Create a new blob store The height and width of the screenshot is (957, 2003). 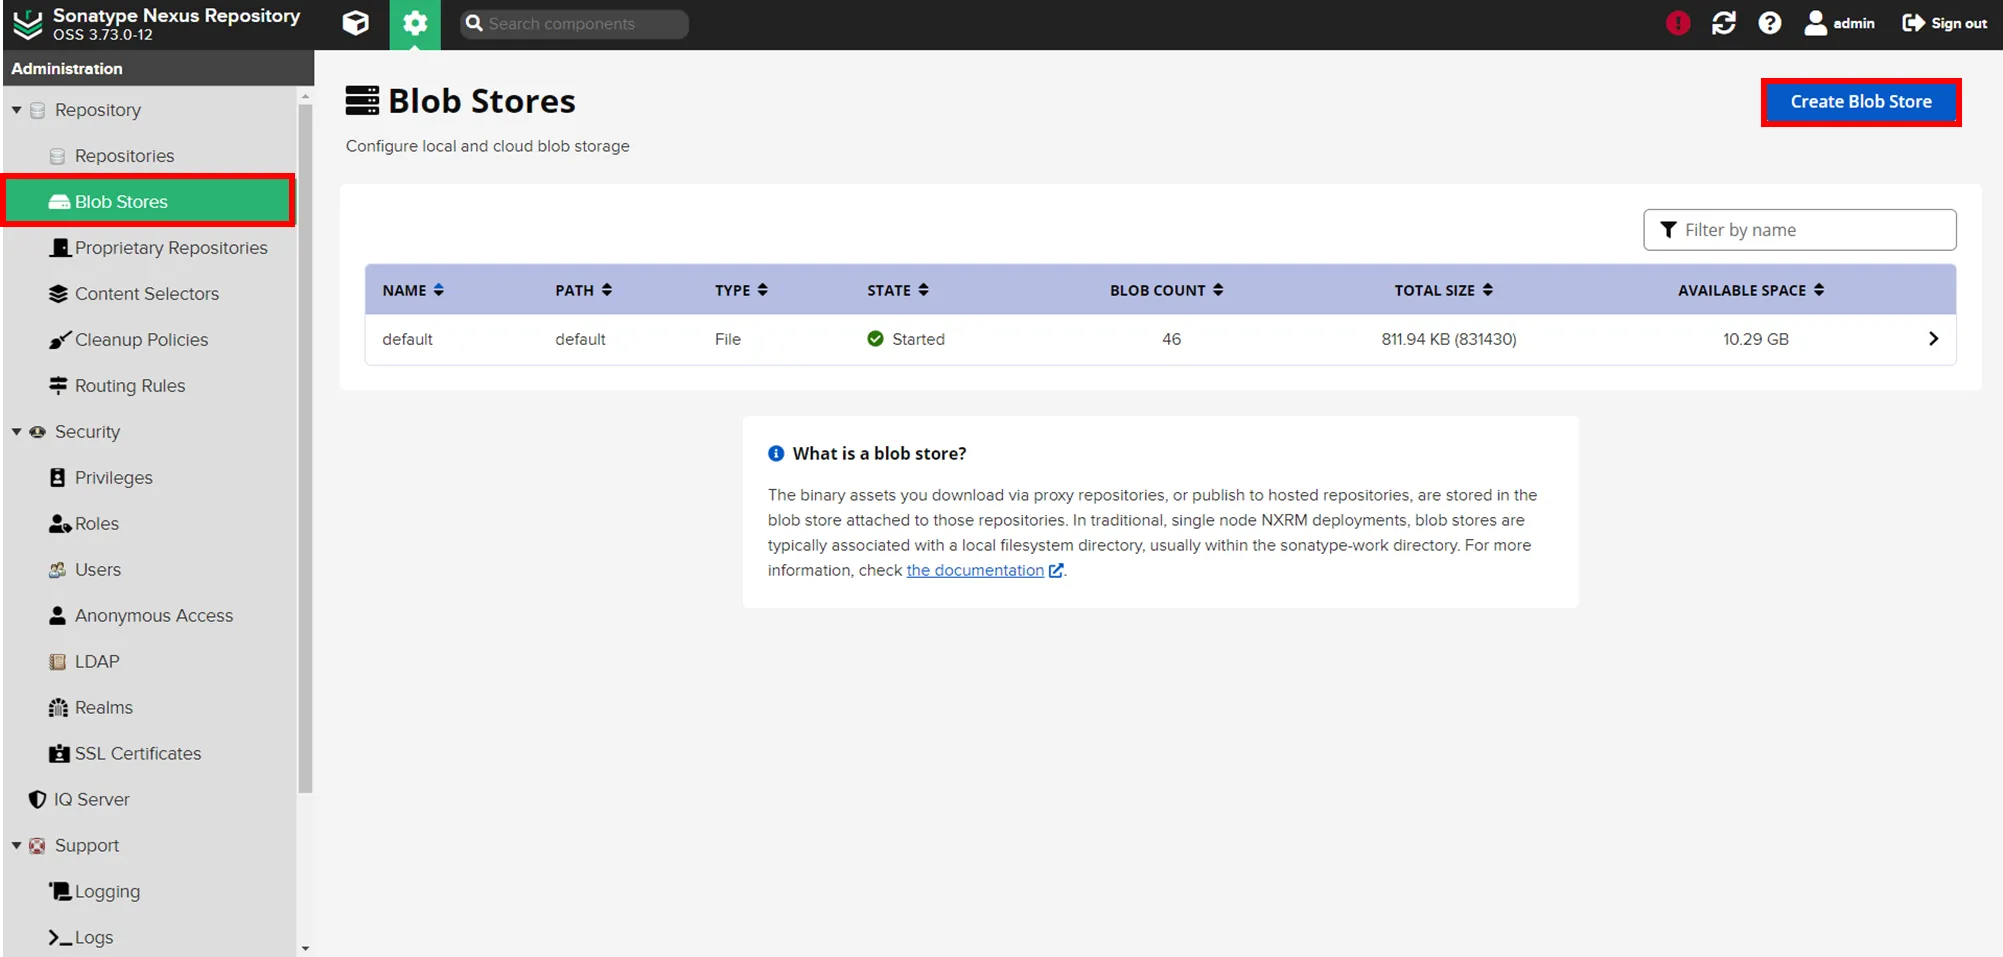[x=1861, y=102]
